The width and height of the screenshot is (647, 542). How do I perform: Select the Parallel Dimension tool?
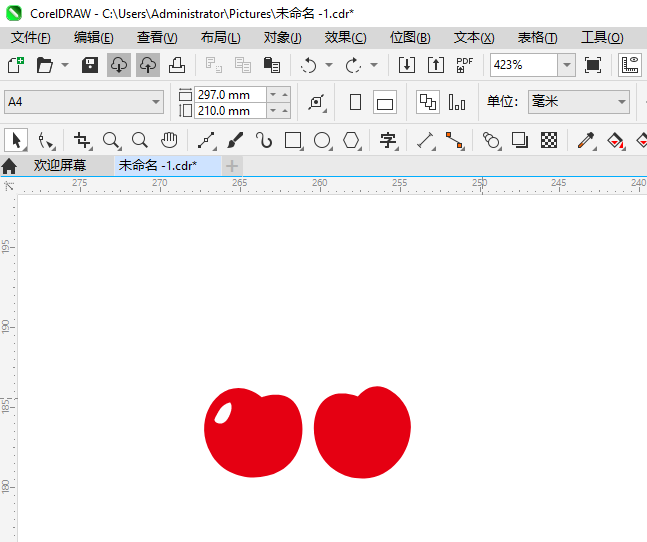[425, 140]
